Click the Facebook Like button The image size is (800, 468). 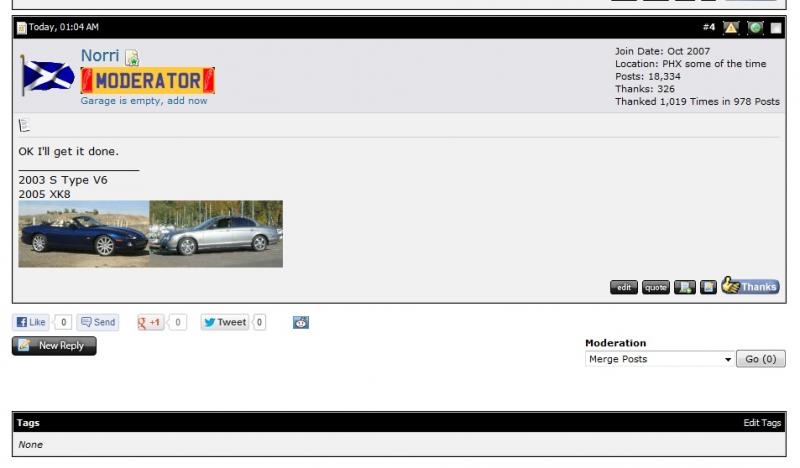coord(31,322)
